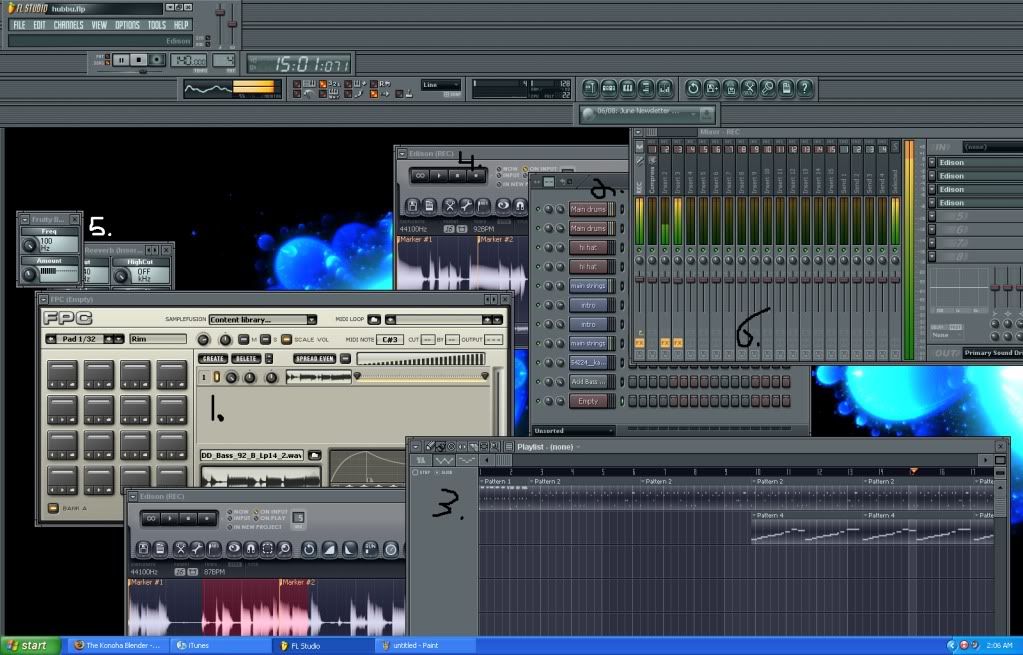Viewport: 1023px width, 655px height.
Task: Click the FPC 'Spread Even' button
Action: coord(314,358)
